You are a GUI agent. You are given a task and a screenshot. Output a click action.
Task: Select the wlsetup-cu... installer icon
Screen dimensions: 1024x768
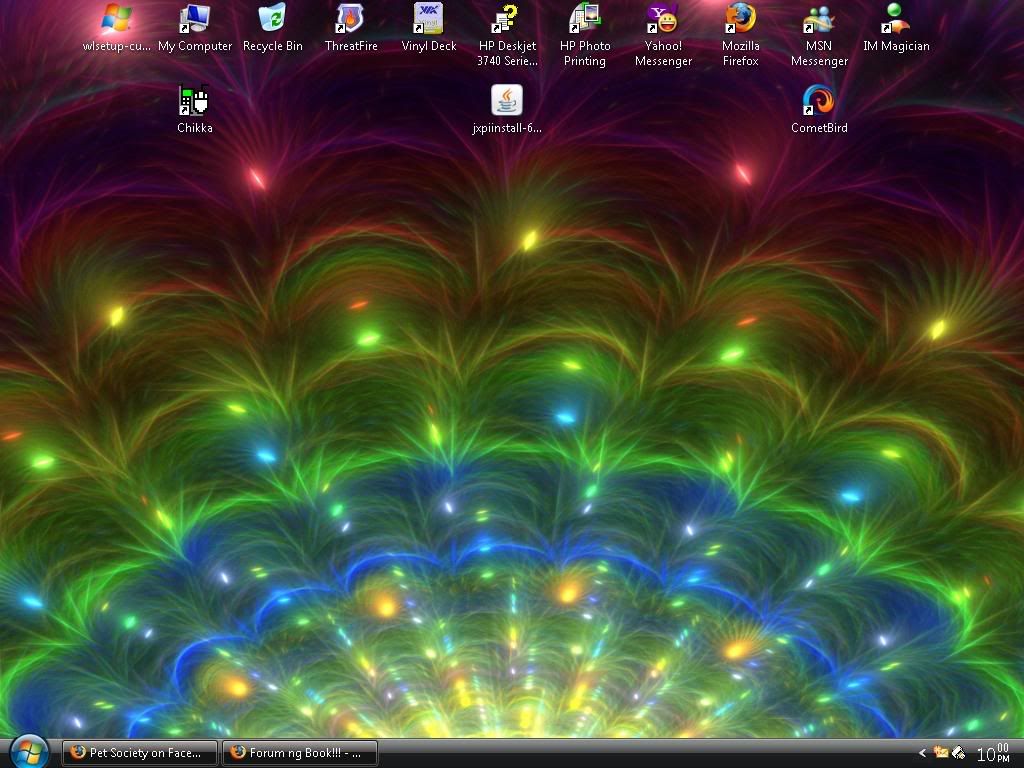[x=116, y=27]
